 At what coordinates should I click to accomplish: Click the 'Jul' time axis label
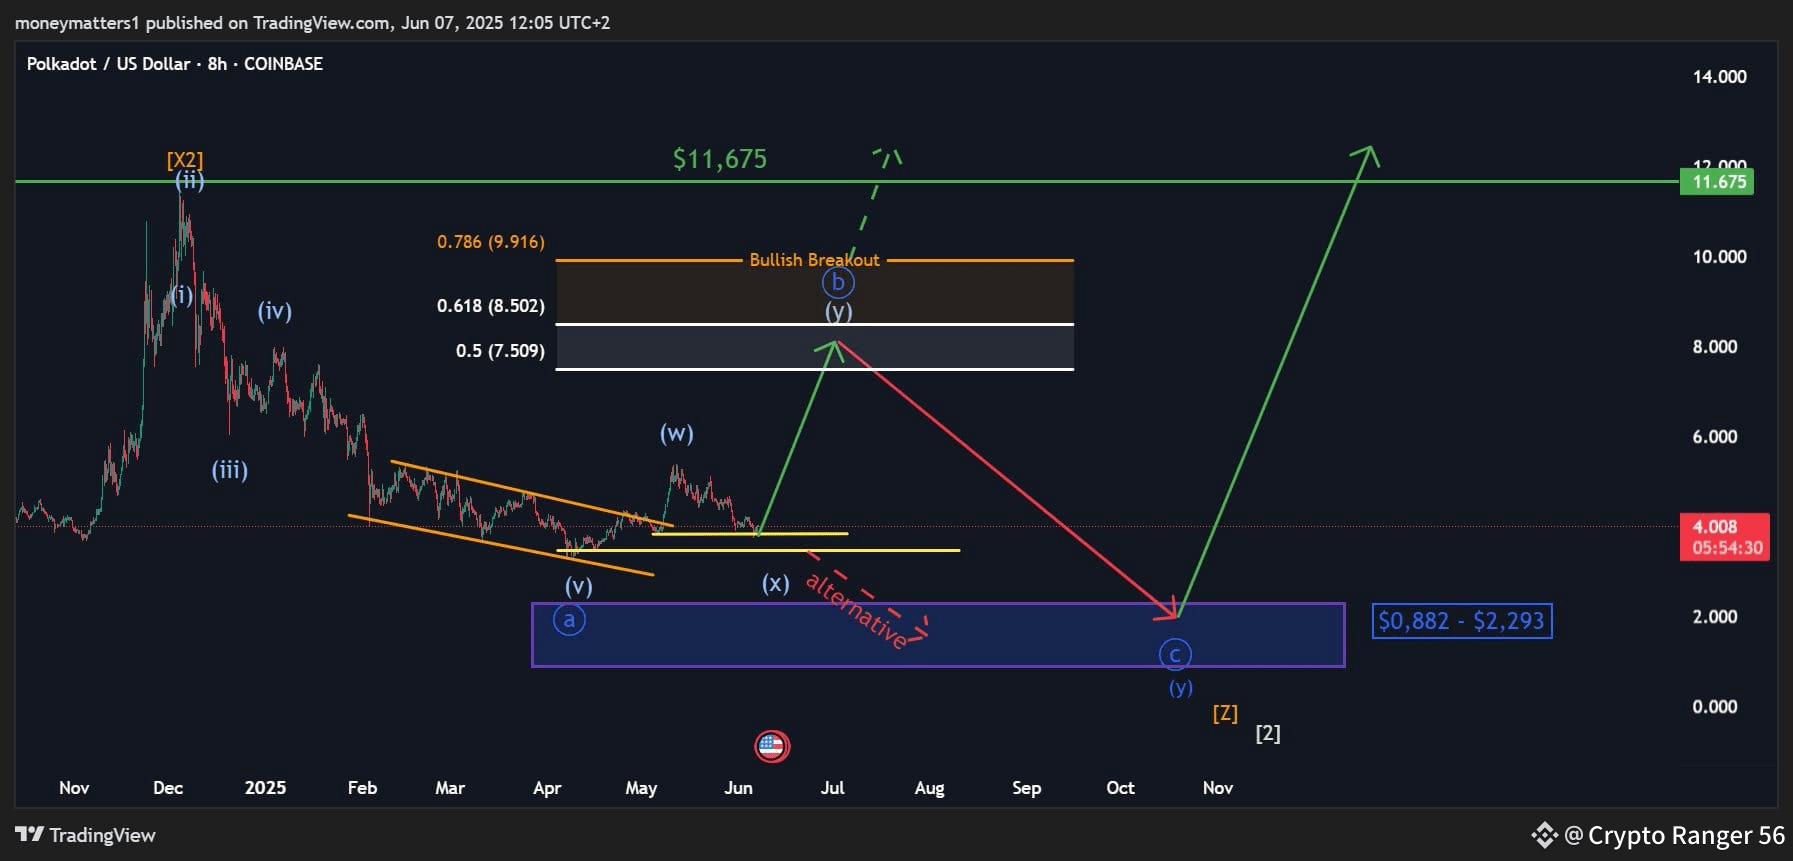pos(832,788)
